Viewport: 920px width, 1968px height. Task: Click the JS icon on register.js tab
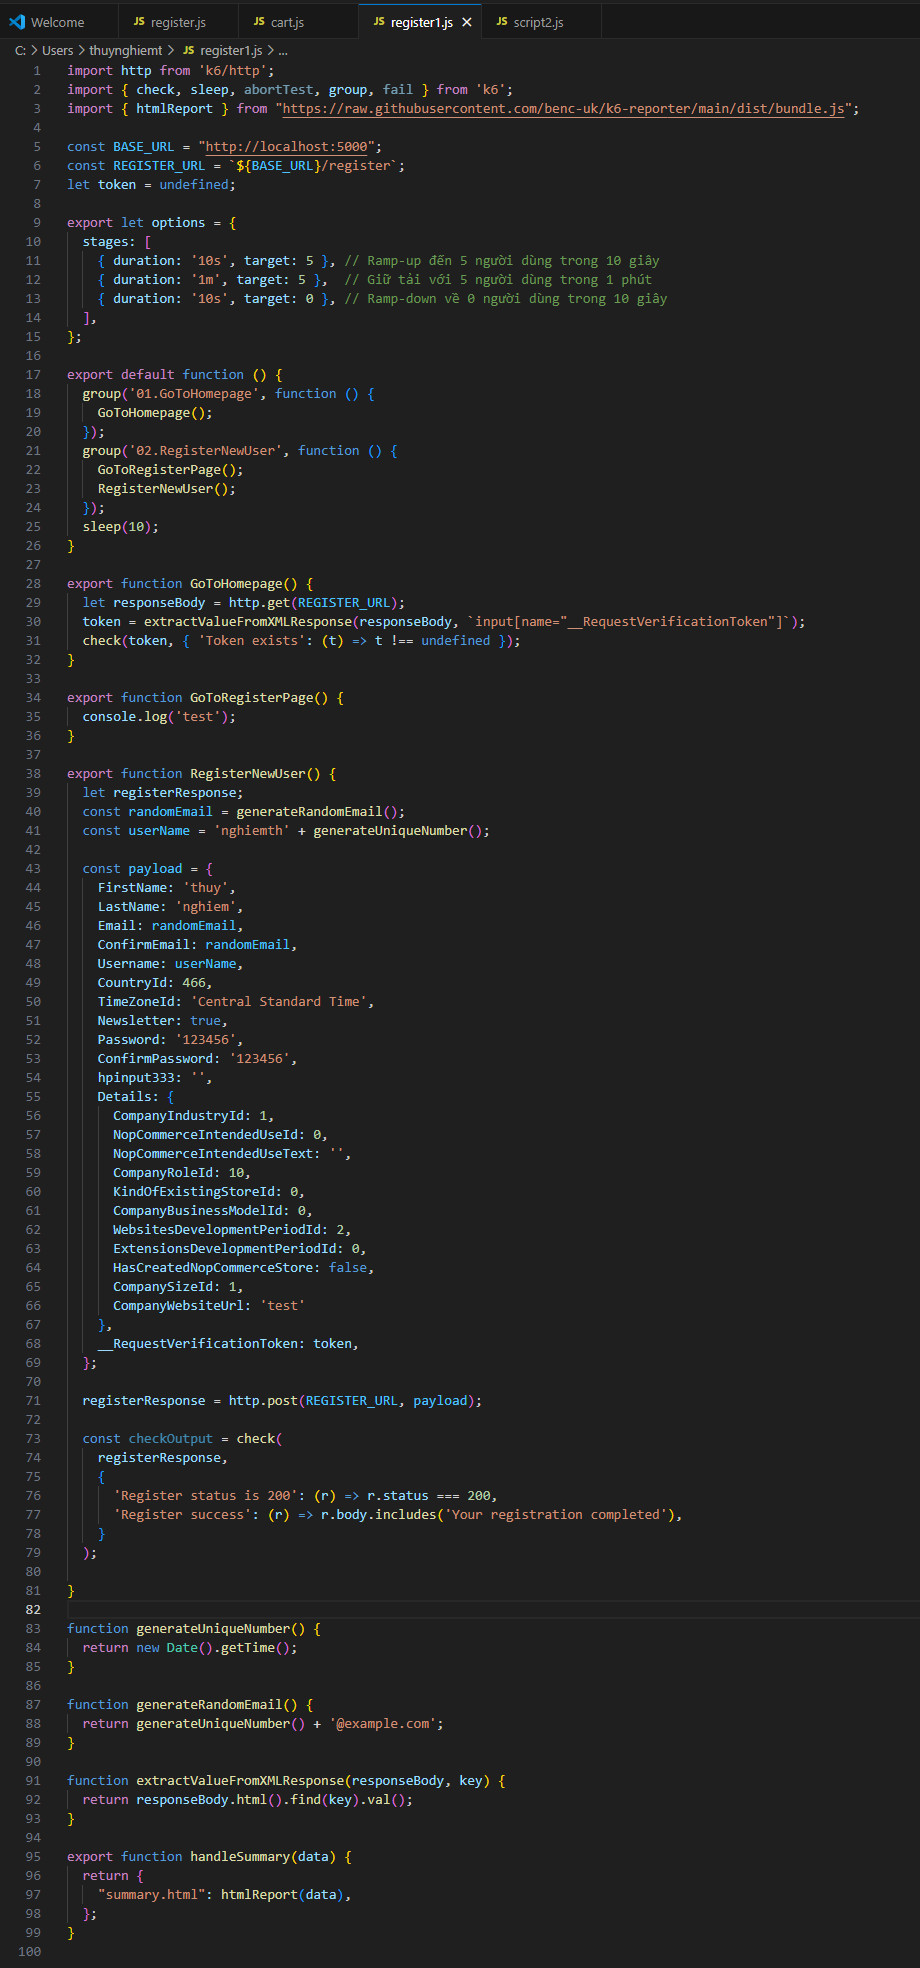coord(139,21)
